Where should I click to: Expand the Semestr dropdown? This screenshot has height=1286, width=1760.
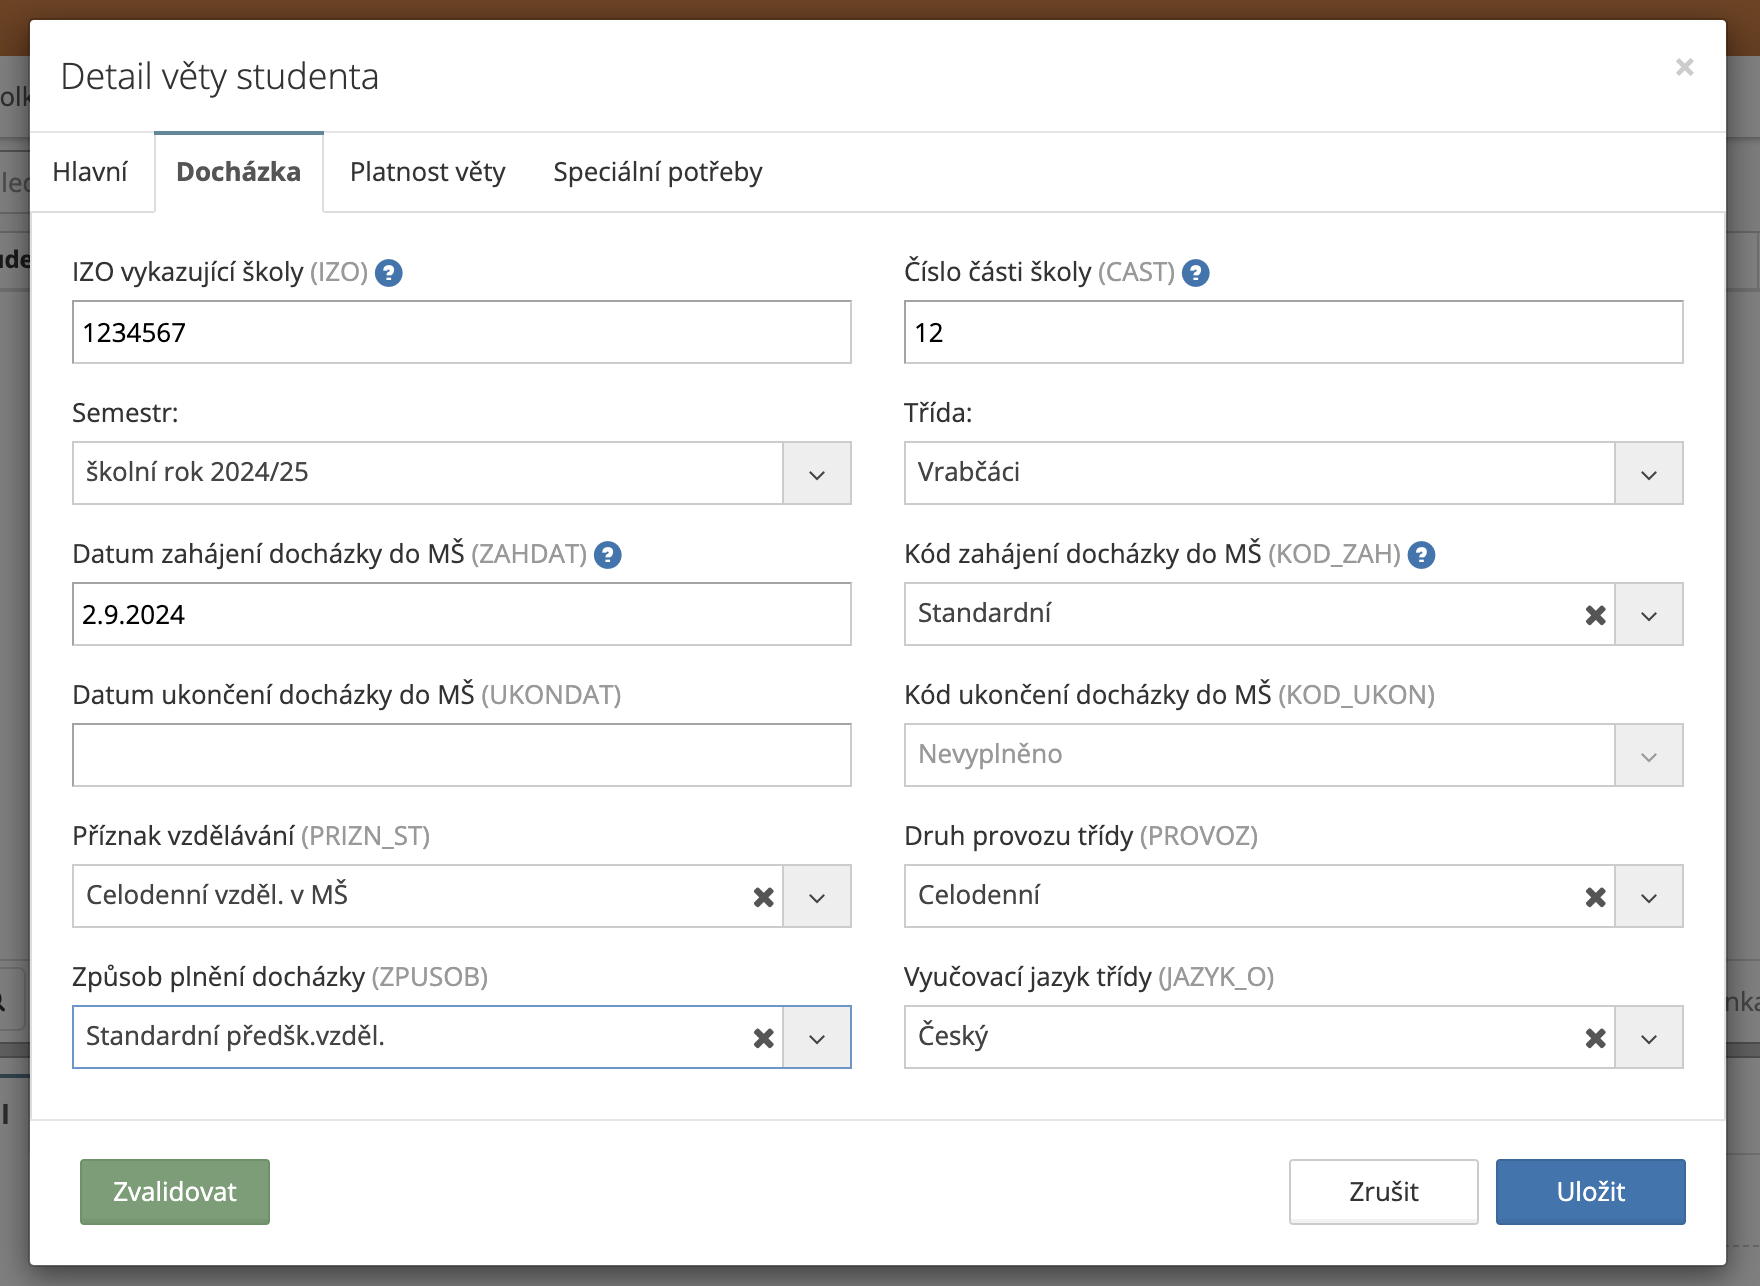816,474
